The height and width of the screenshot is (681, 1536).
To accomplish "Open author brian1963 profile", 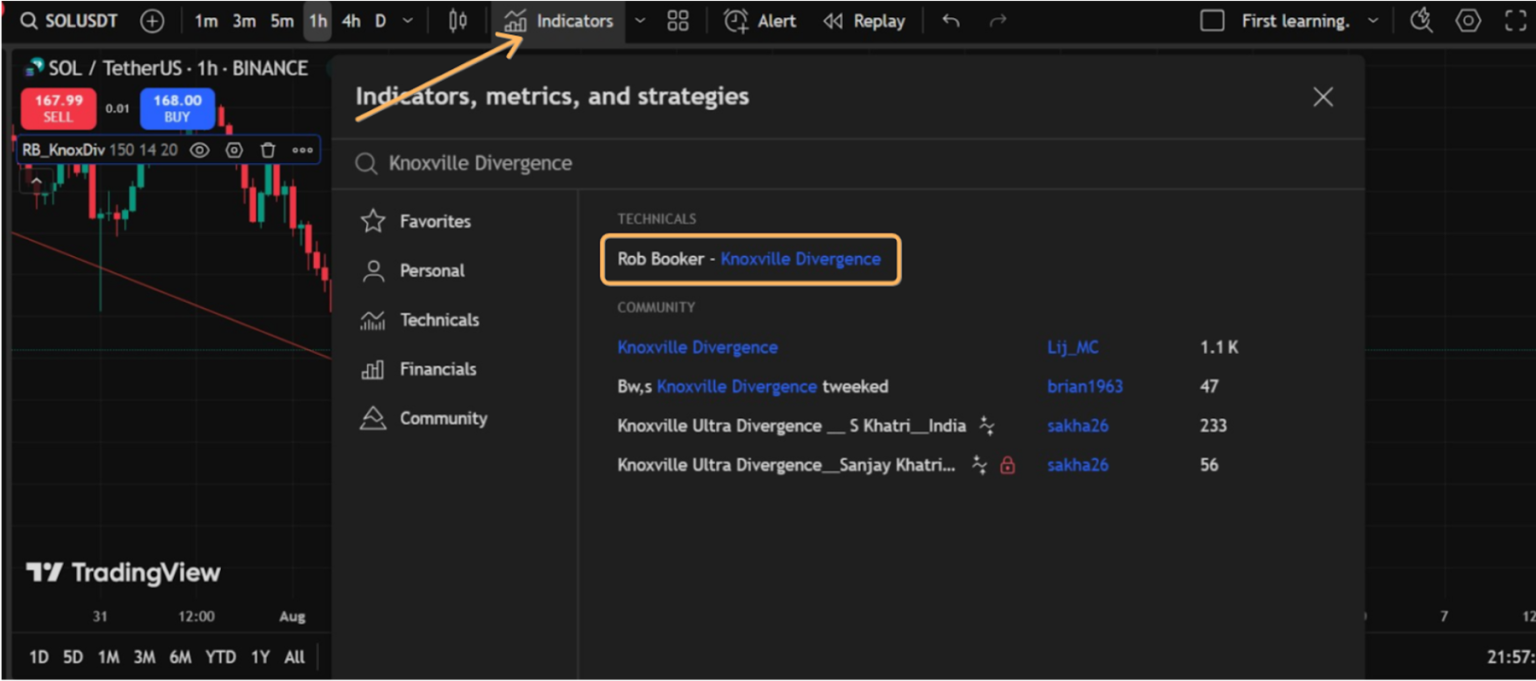I will click(x=1084, y=386).
